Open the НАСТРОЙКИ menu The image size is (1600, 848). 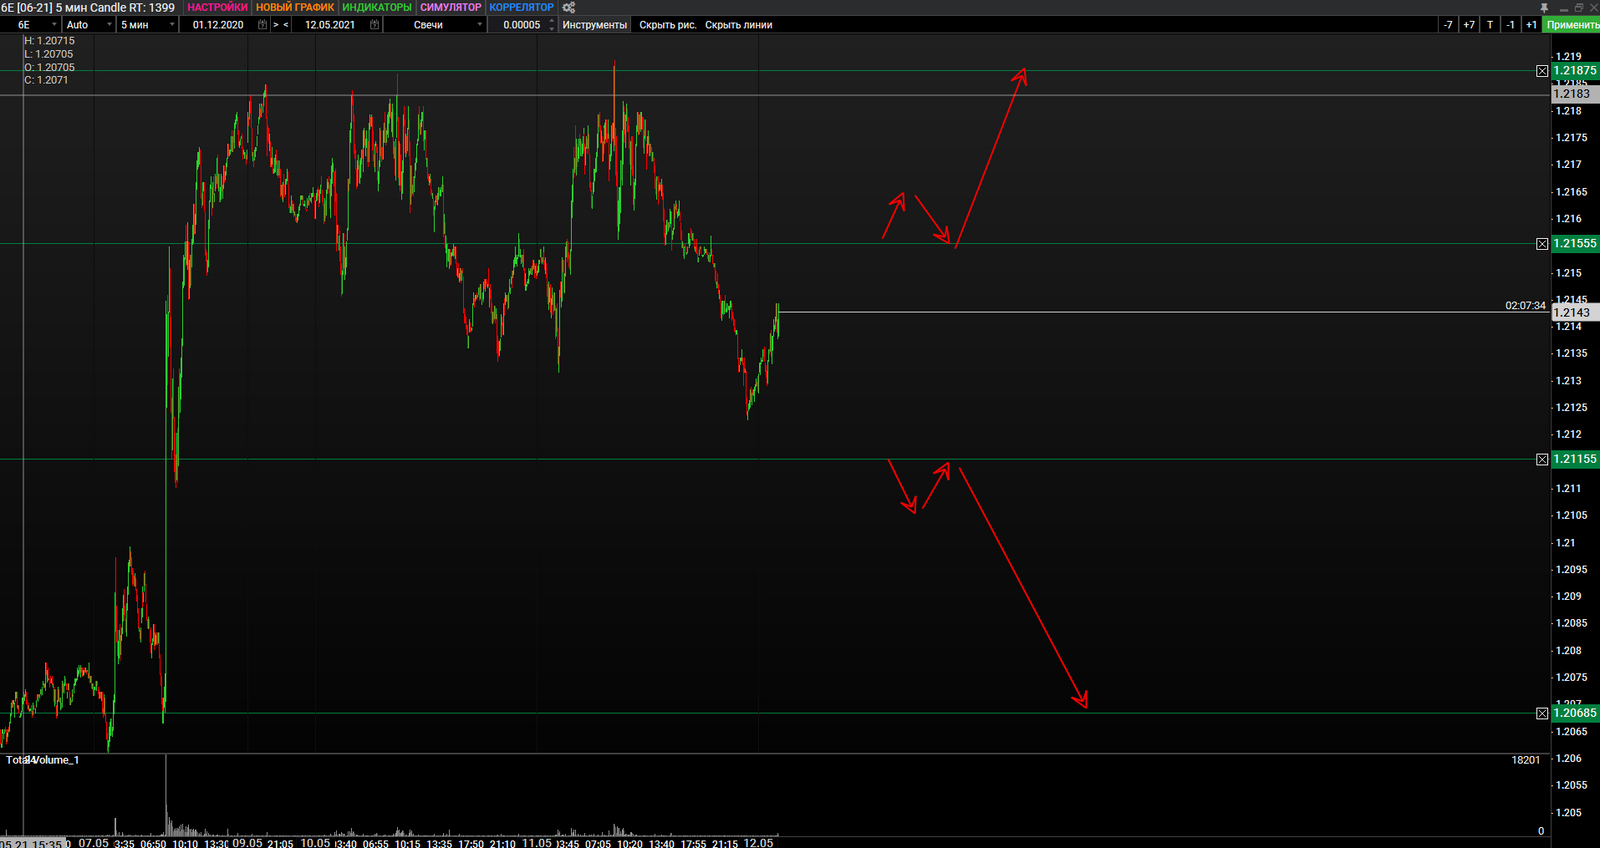pos(217,7)
